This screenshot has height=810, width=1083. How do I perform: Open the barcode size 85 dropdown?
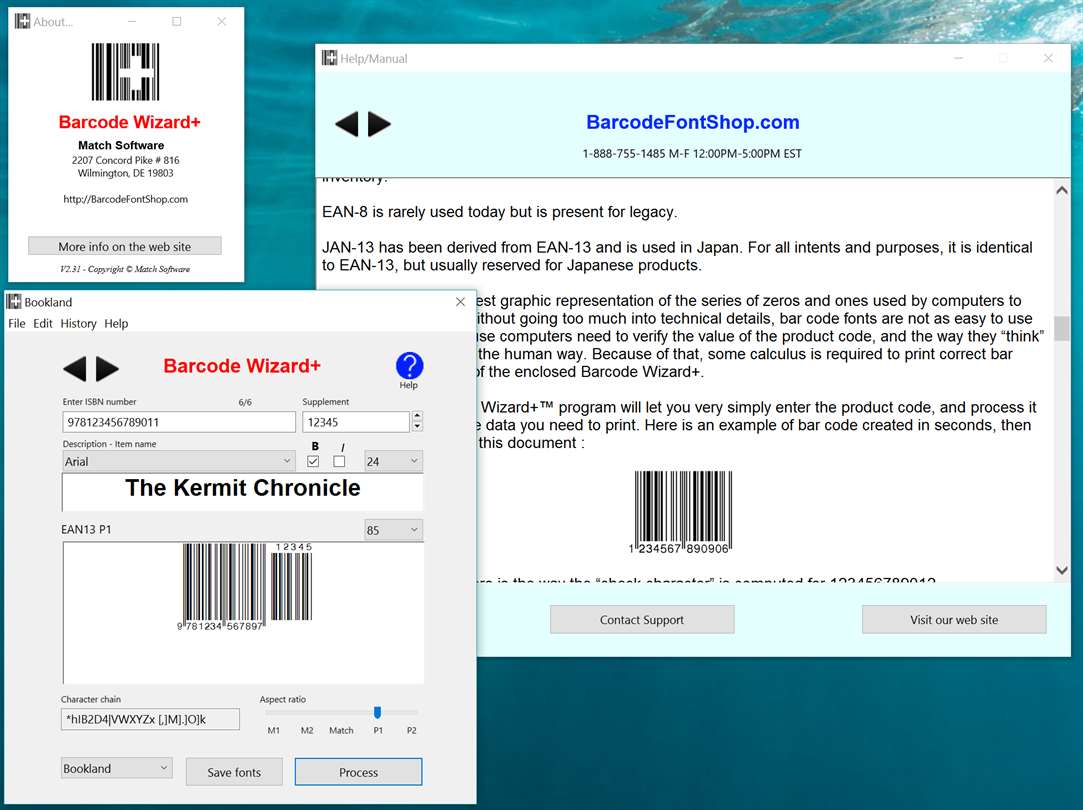[393, 530]
